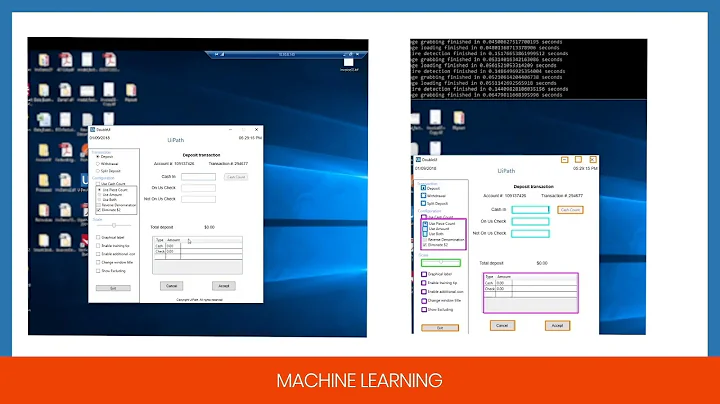This screenshot has height=404, width=720.
Task: Choose Use Amount in left DoubleUI window
Action: pos(99,195)
